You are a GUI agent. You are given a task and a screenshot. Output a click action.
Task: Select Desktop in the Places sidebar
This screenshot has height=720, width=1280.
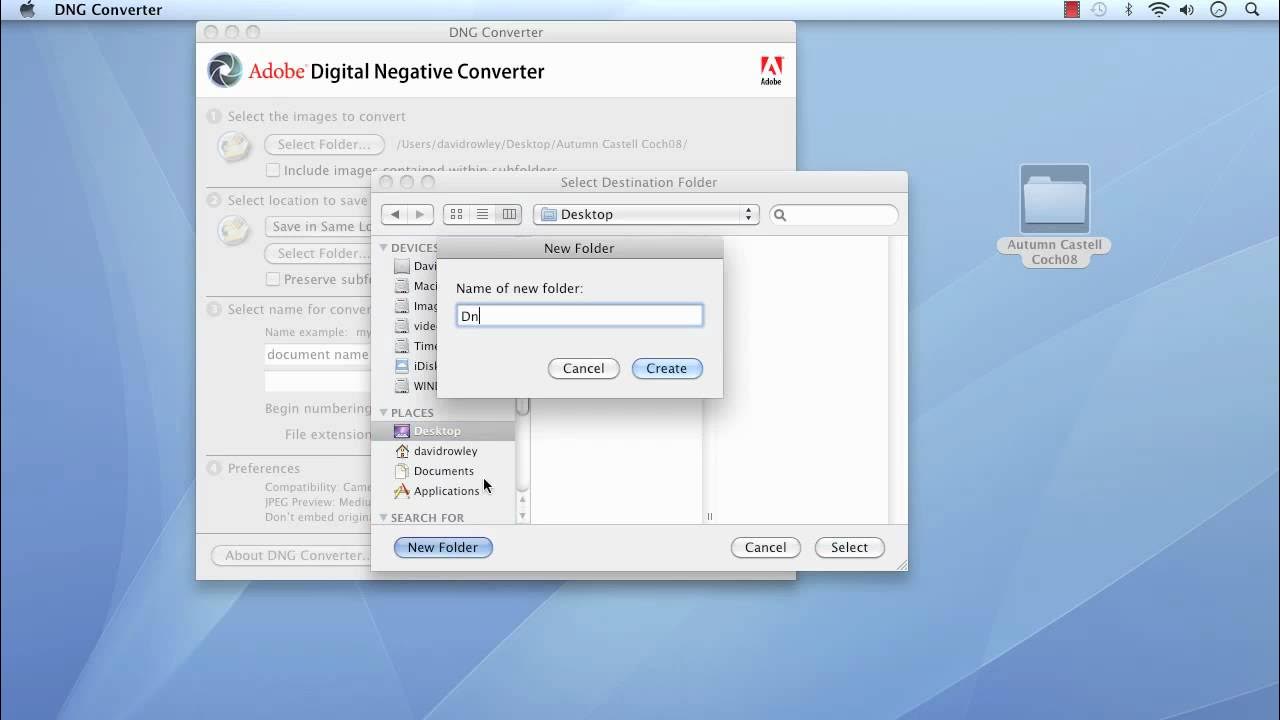click(443, 431)
